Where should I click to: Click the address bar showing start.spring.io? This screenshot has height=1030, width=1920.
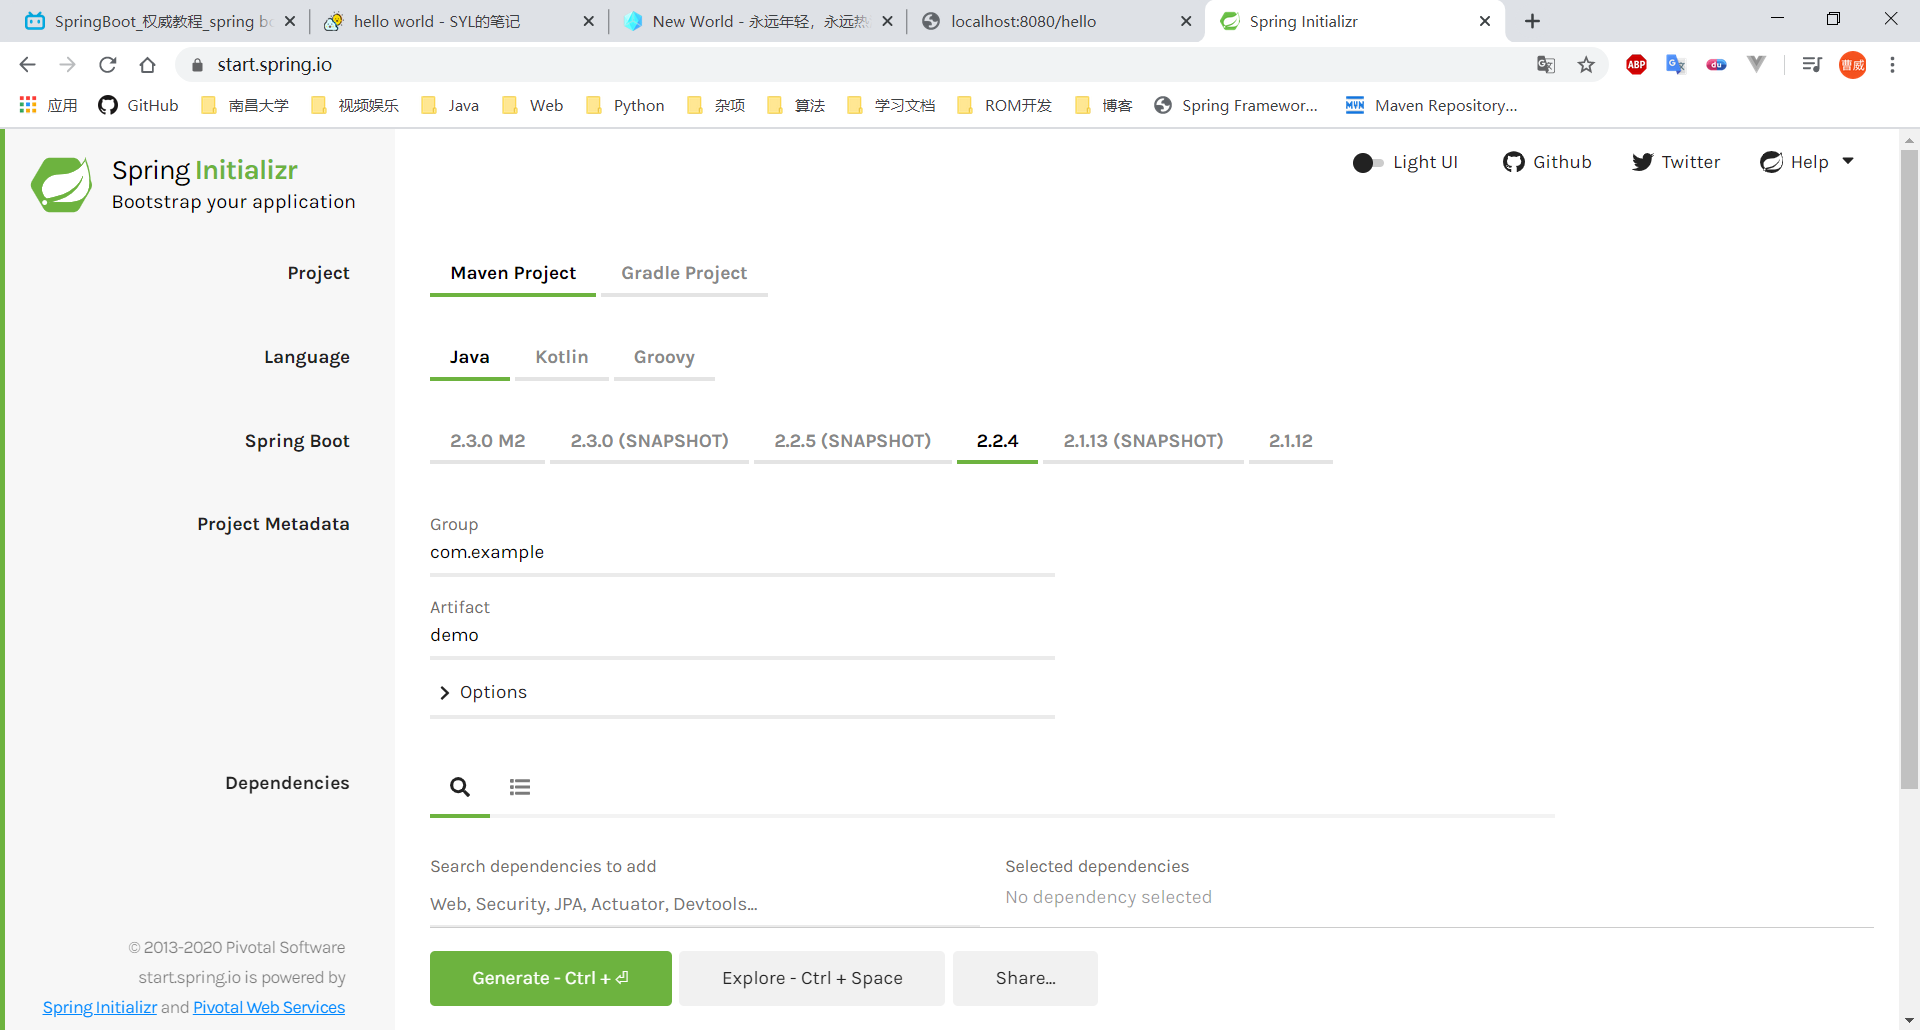point(860,65)
